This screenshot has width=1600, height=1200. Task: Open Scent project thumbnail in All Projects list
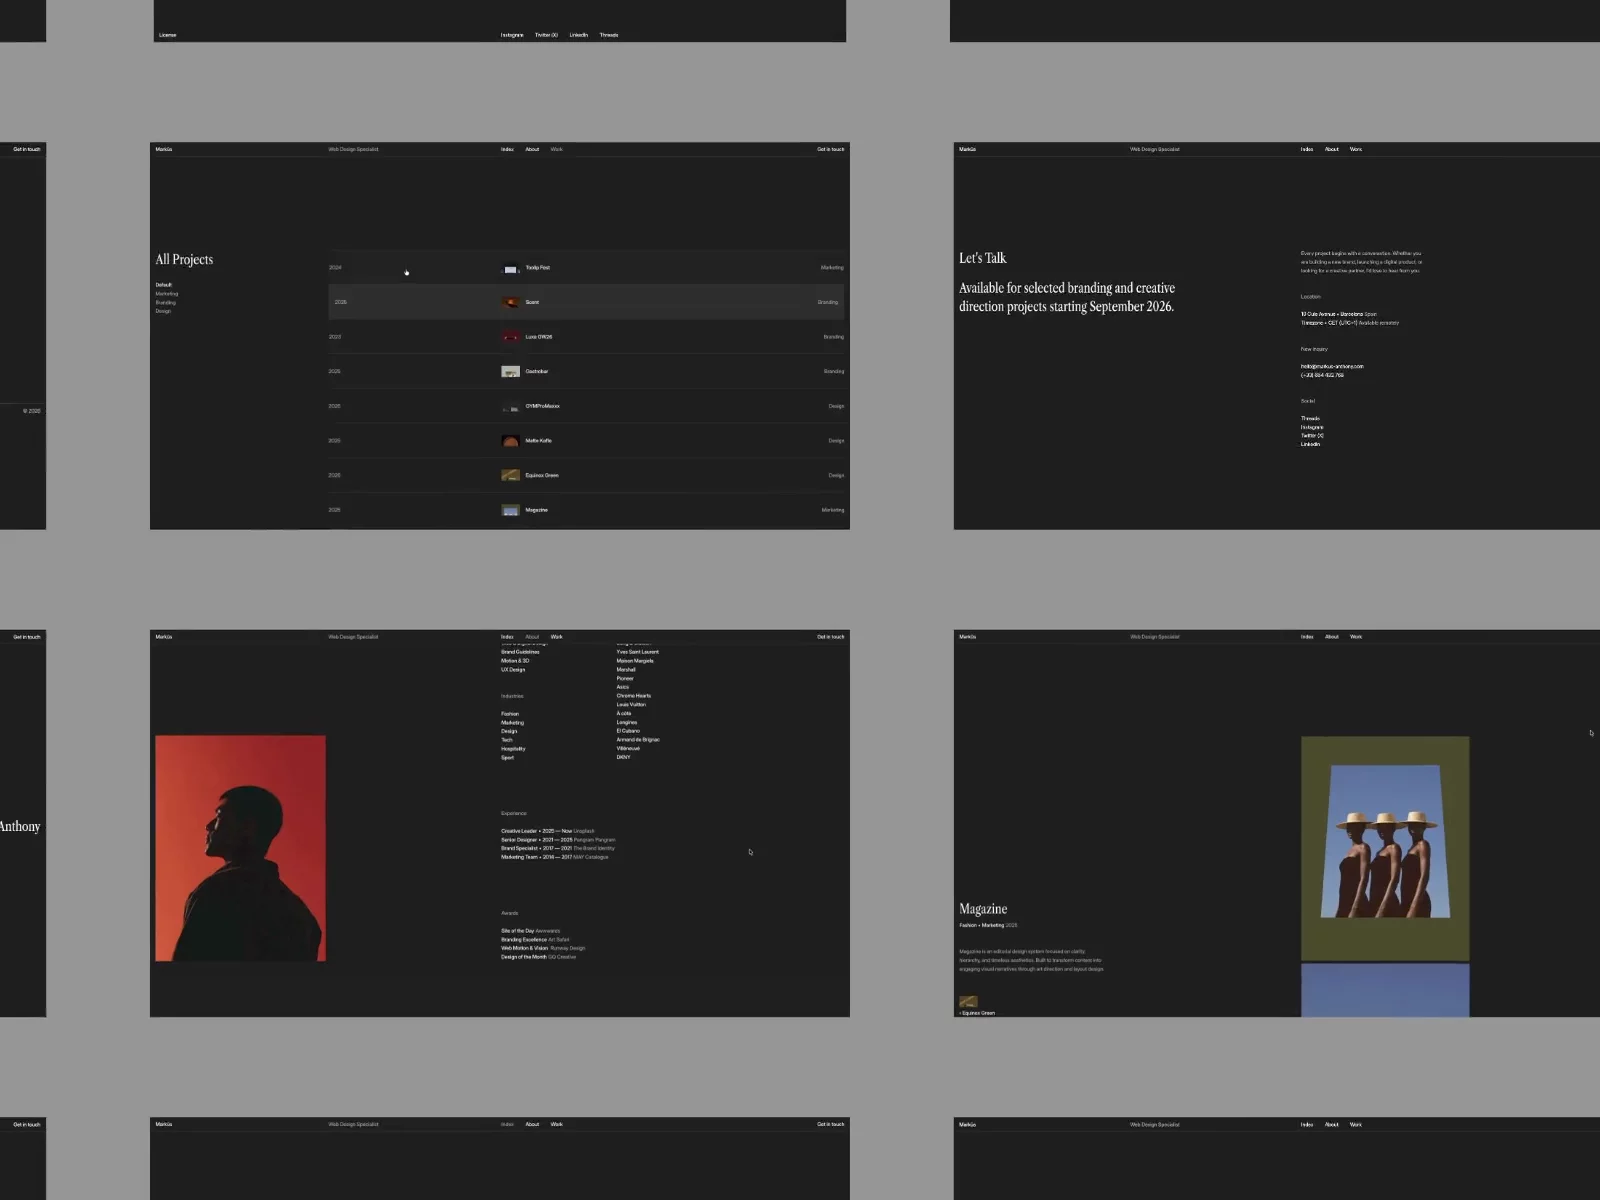pos(510,302)
